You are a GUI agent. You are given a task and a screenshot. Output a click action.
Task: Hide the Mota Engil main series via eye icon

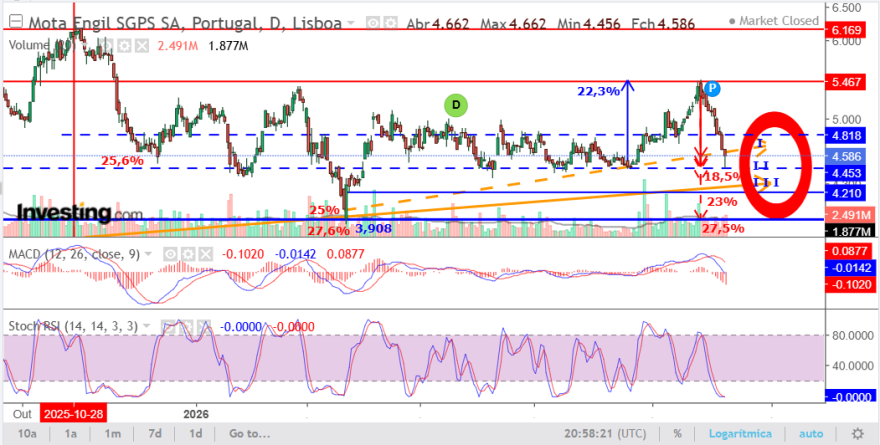click(x=373, y=23)
